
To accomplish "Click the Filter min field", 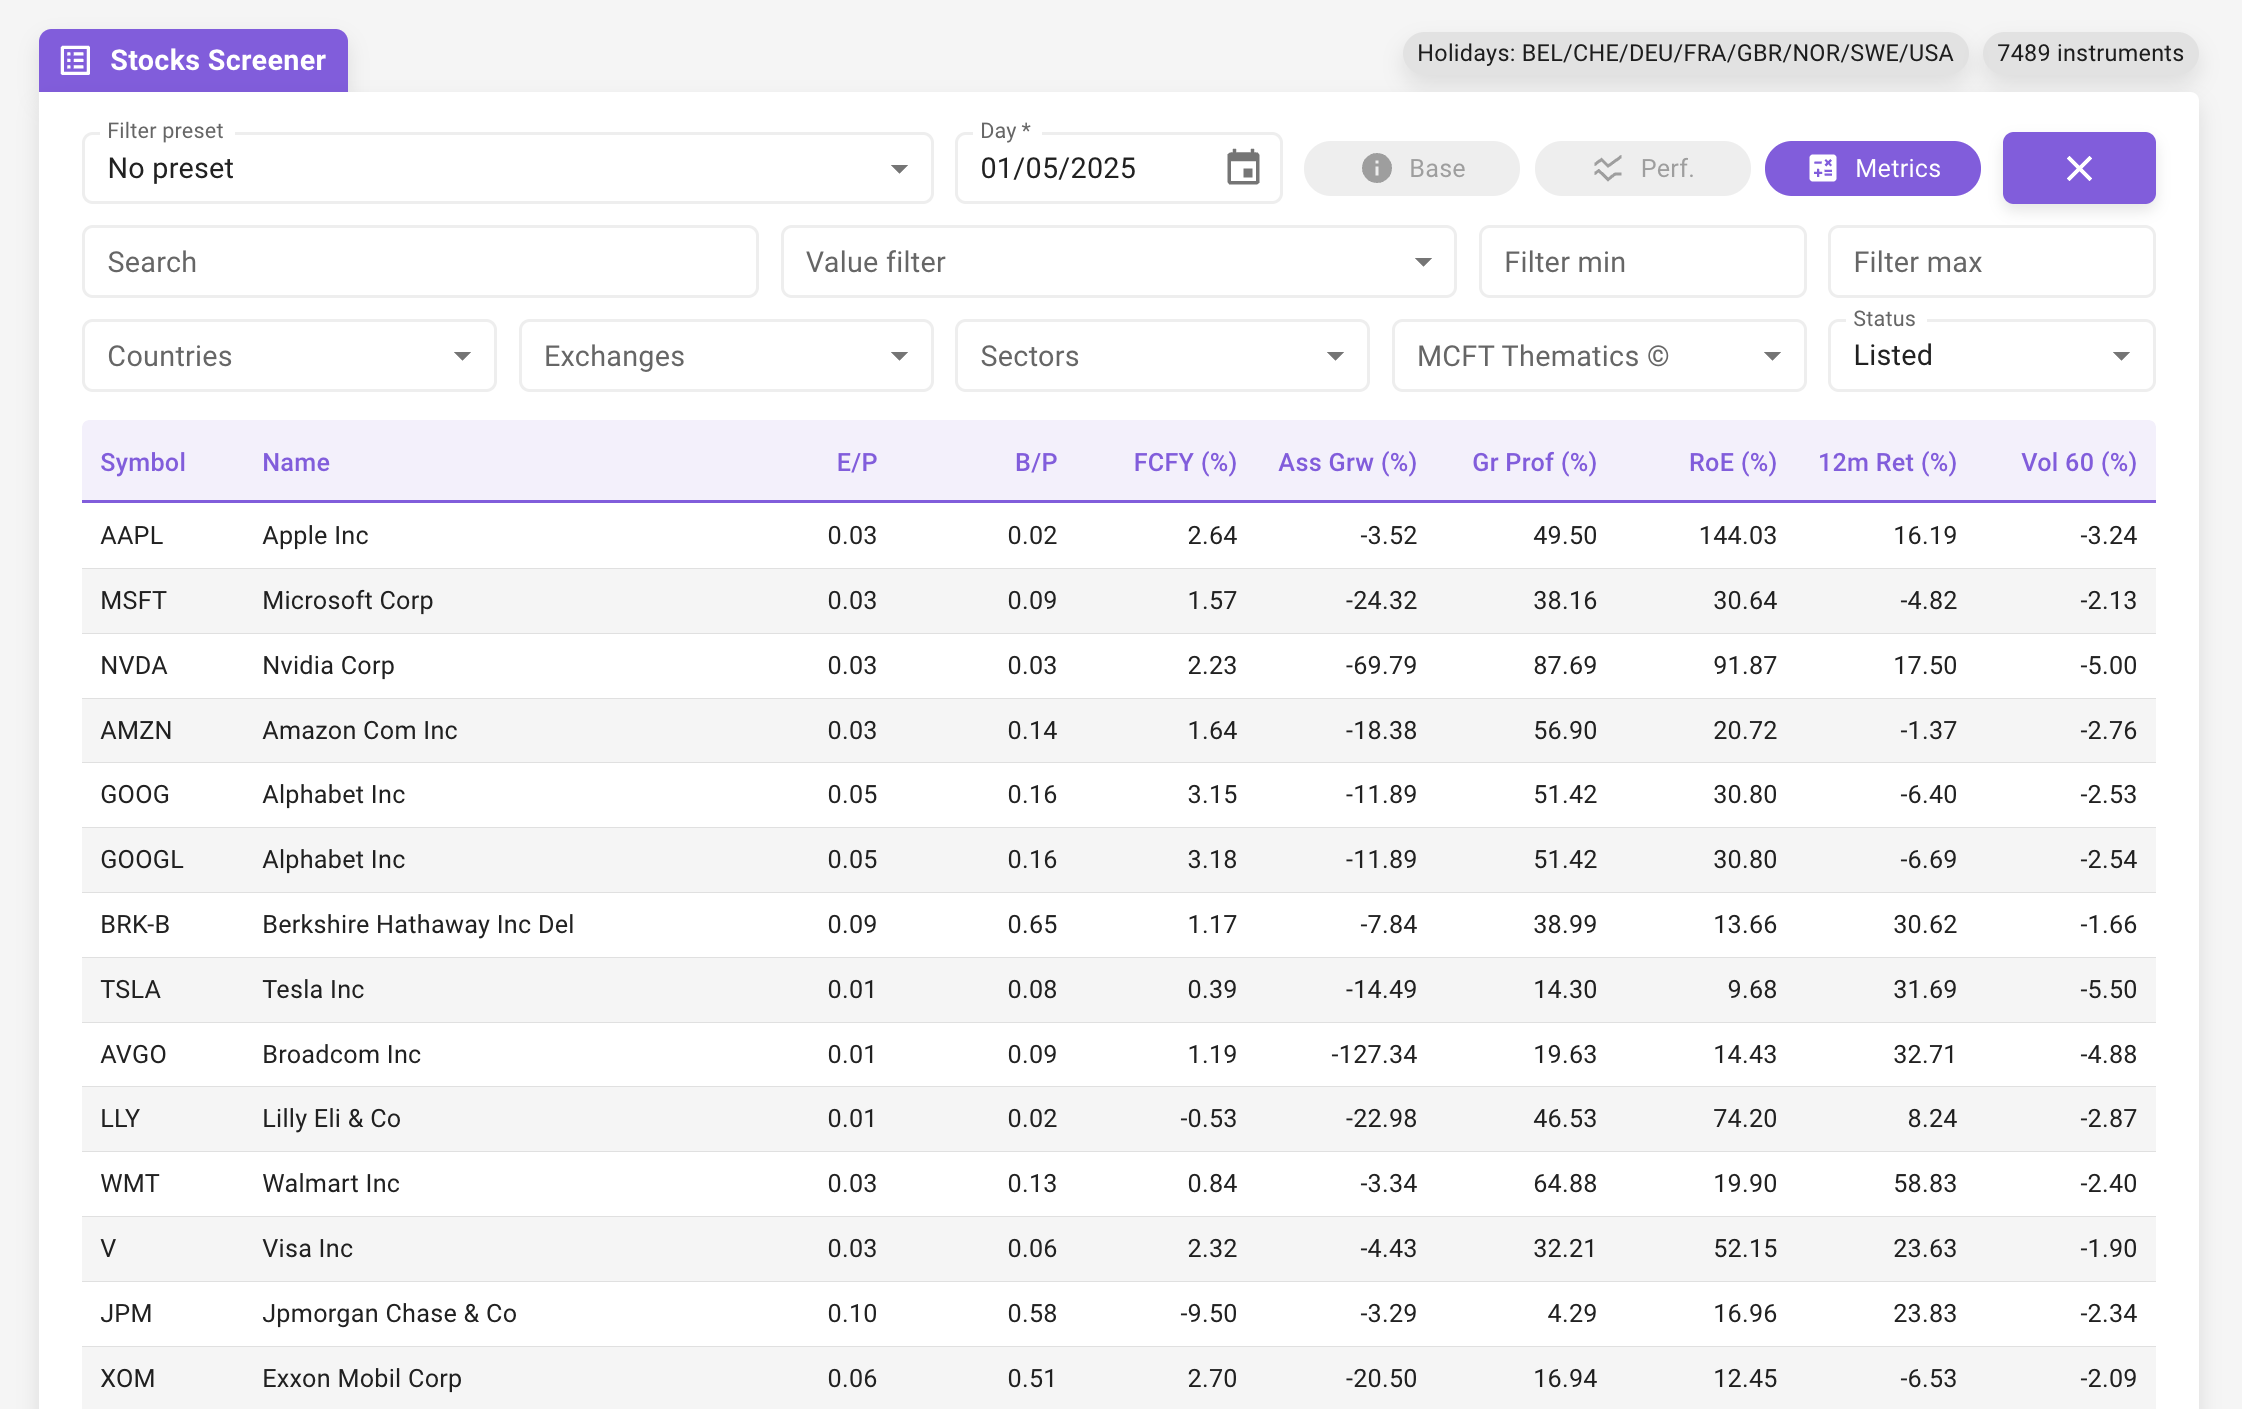I will [1642, 262].
